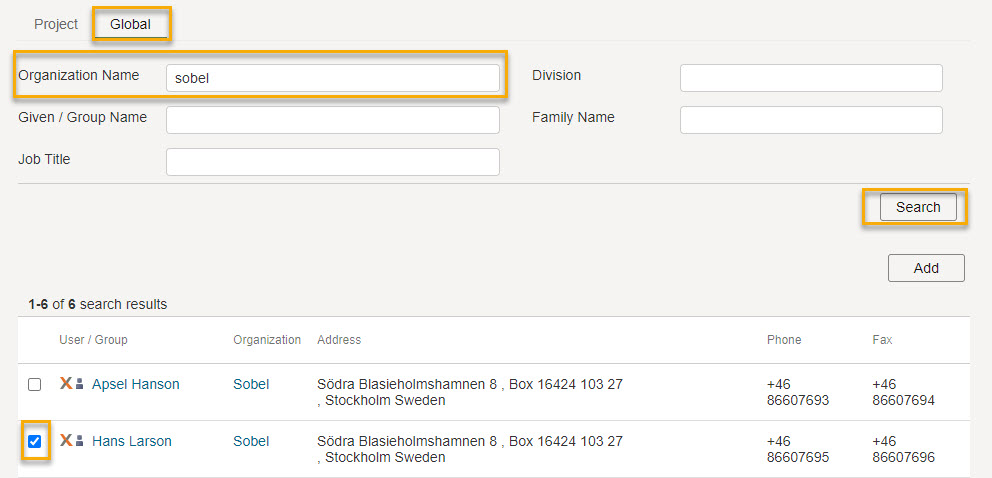Image resolution: width=992 pixels, height=478 pixels.
Task: Click the orange X icon beside Apsel Hanson
Action: point(66,383)
